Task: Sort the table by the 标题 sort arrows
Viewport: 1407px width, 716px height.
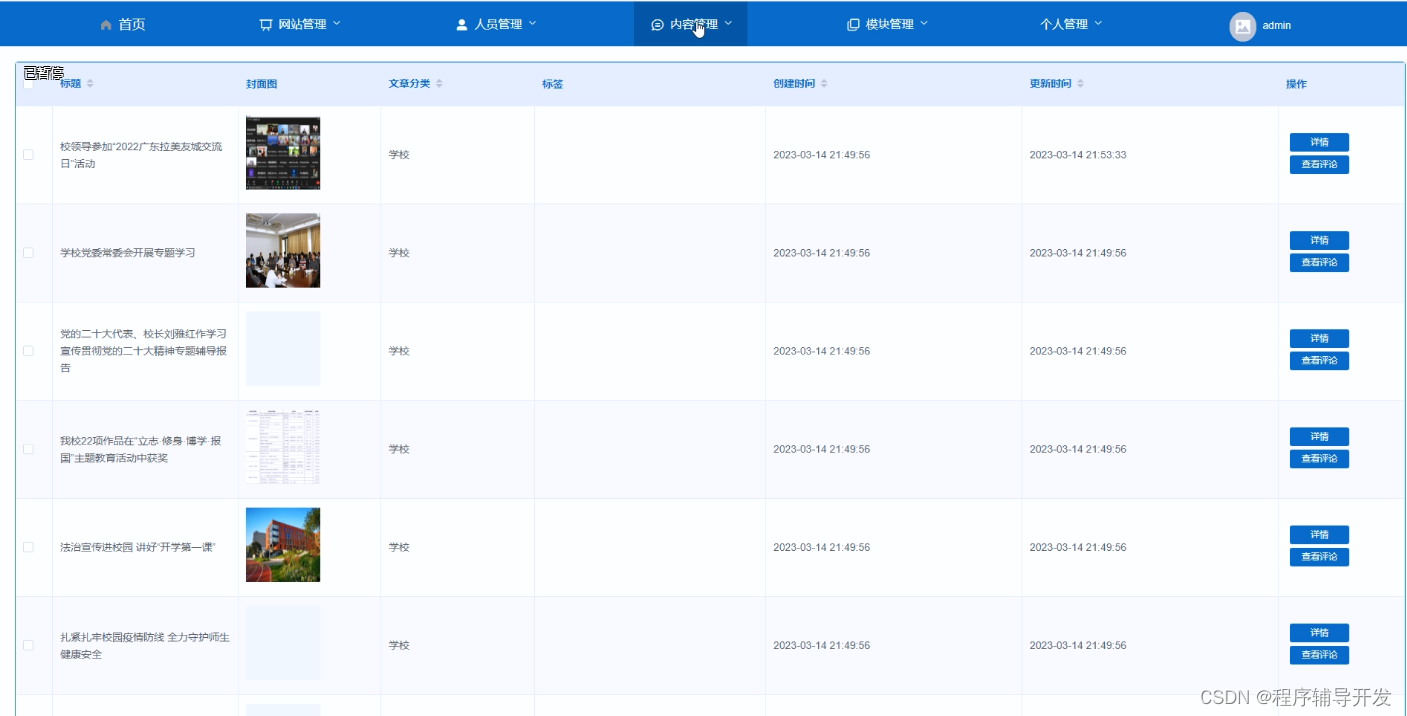Action: tap(90, 84)
